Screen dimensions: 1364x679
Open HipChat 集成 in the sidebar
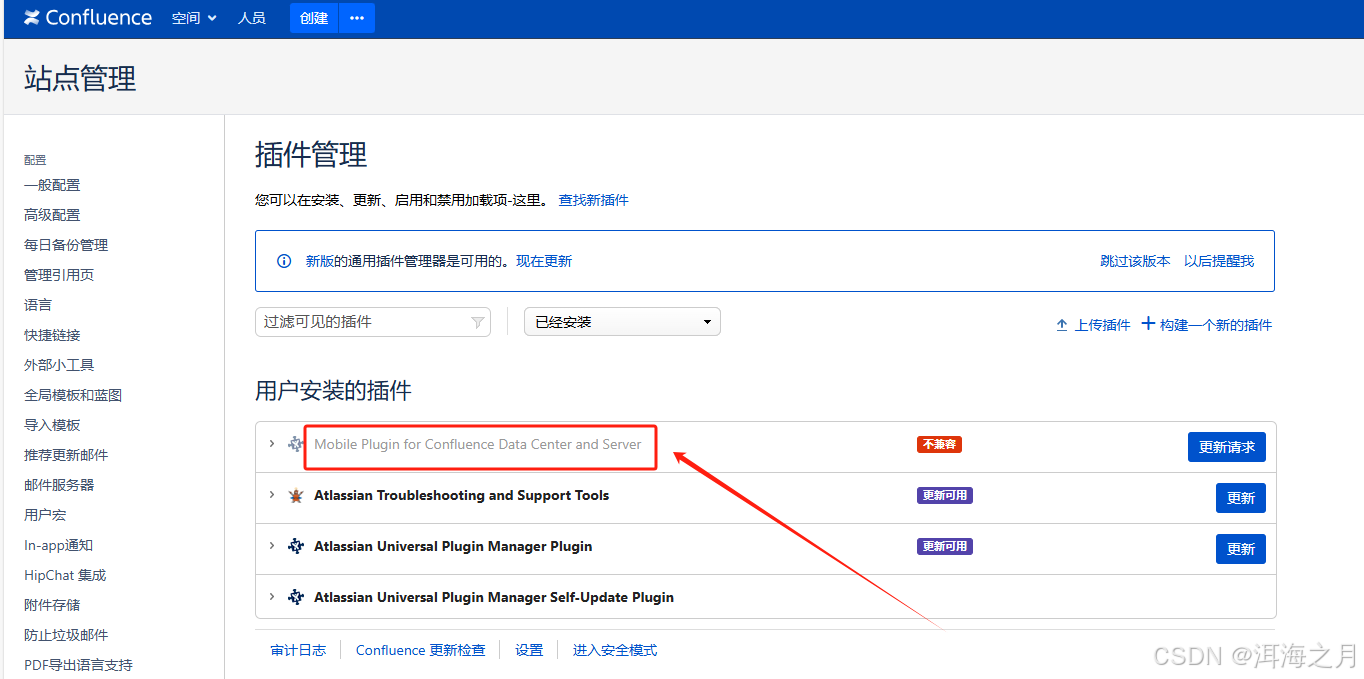coord(65,575)
